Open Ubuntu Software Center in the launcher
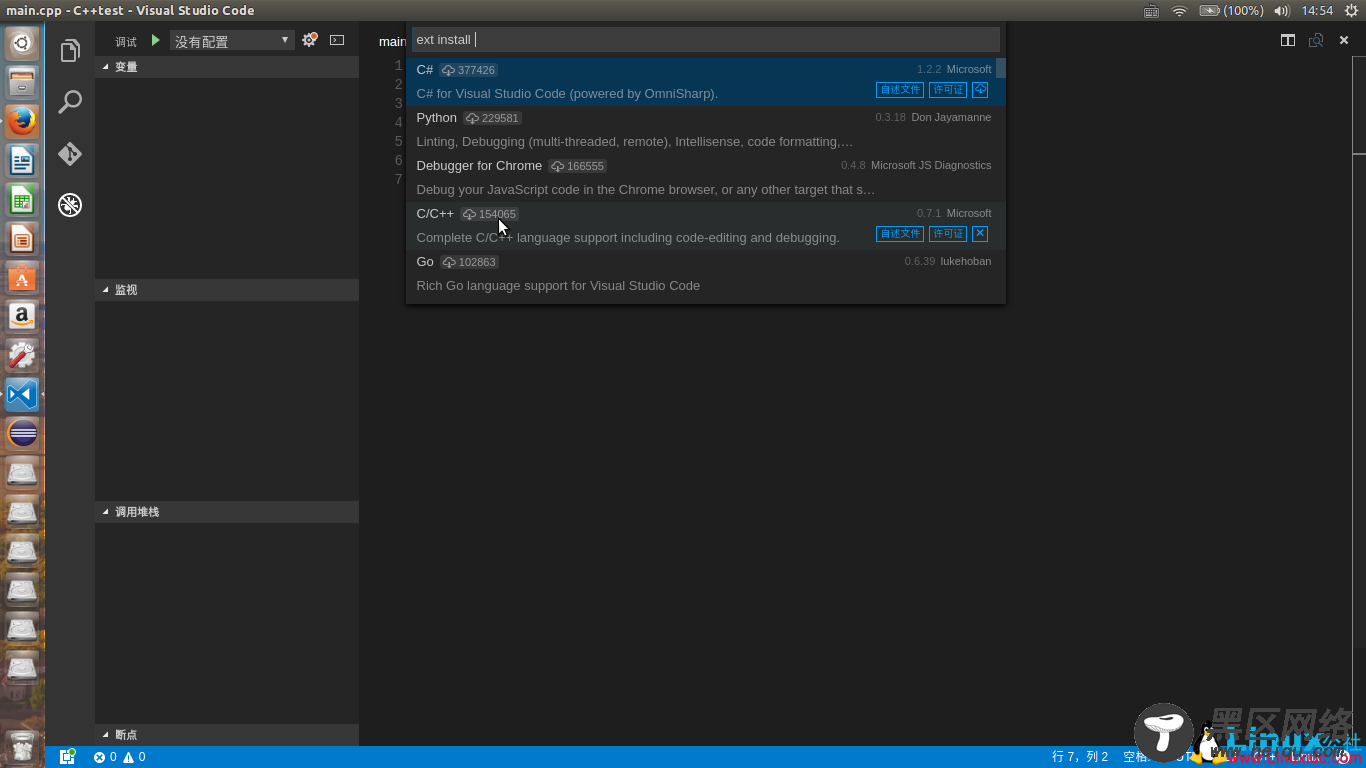 22,277
